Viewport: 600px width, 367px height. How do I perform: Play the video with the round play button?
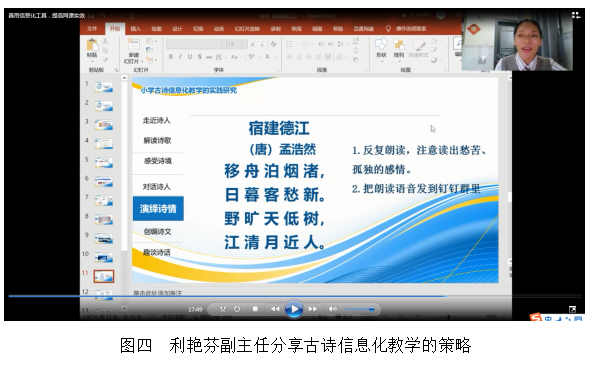(294, 309)
